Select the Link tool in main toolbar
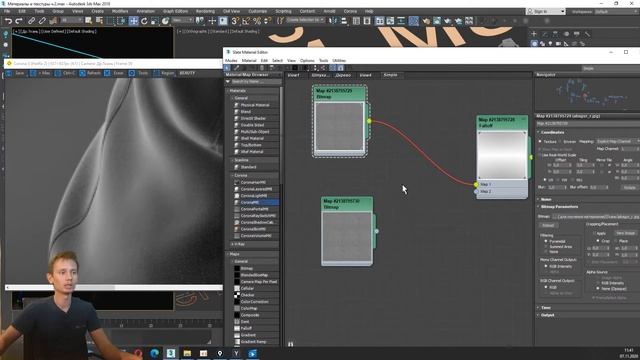Image resolution: width=640 pixels, height=360 pixels. (31, 21)
